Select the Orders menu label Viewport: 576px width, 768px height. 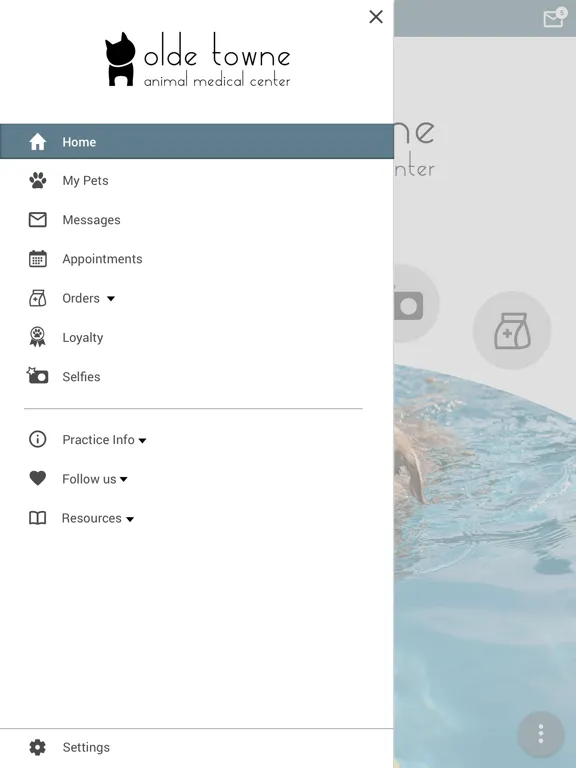(81, 298)
